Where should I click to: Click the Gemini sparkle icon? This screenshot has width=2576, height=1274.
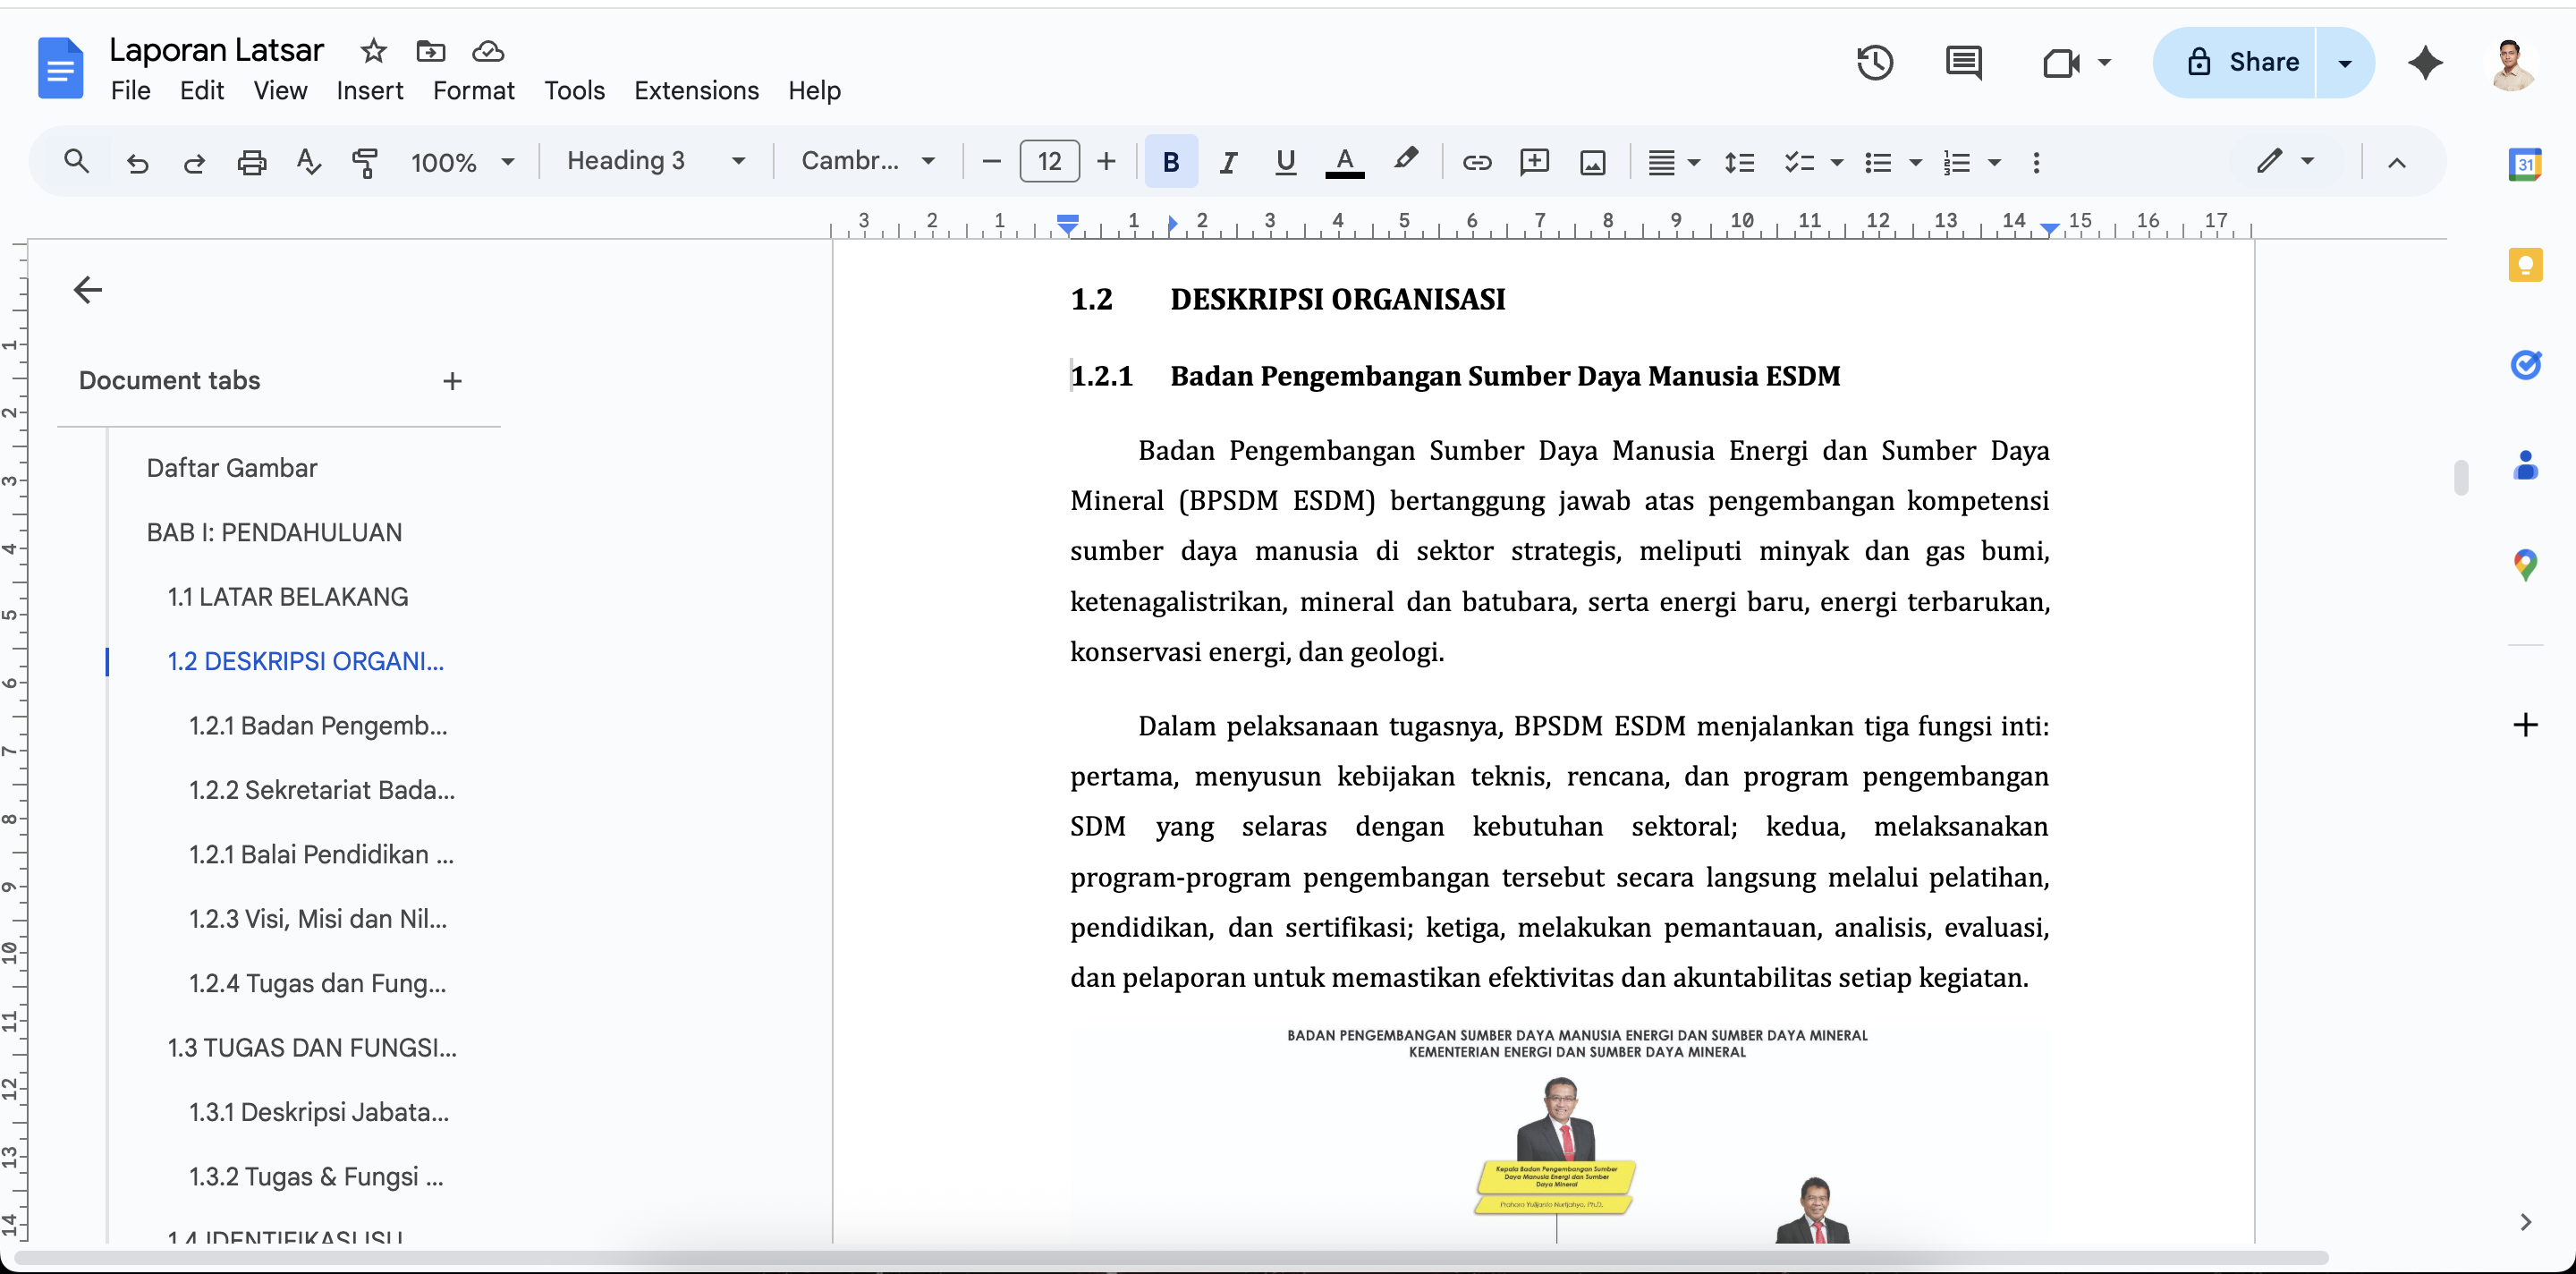point(2425,63)
